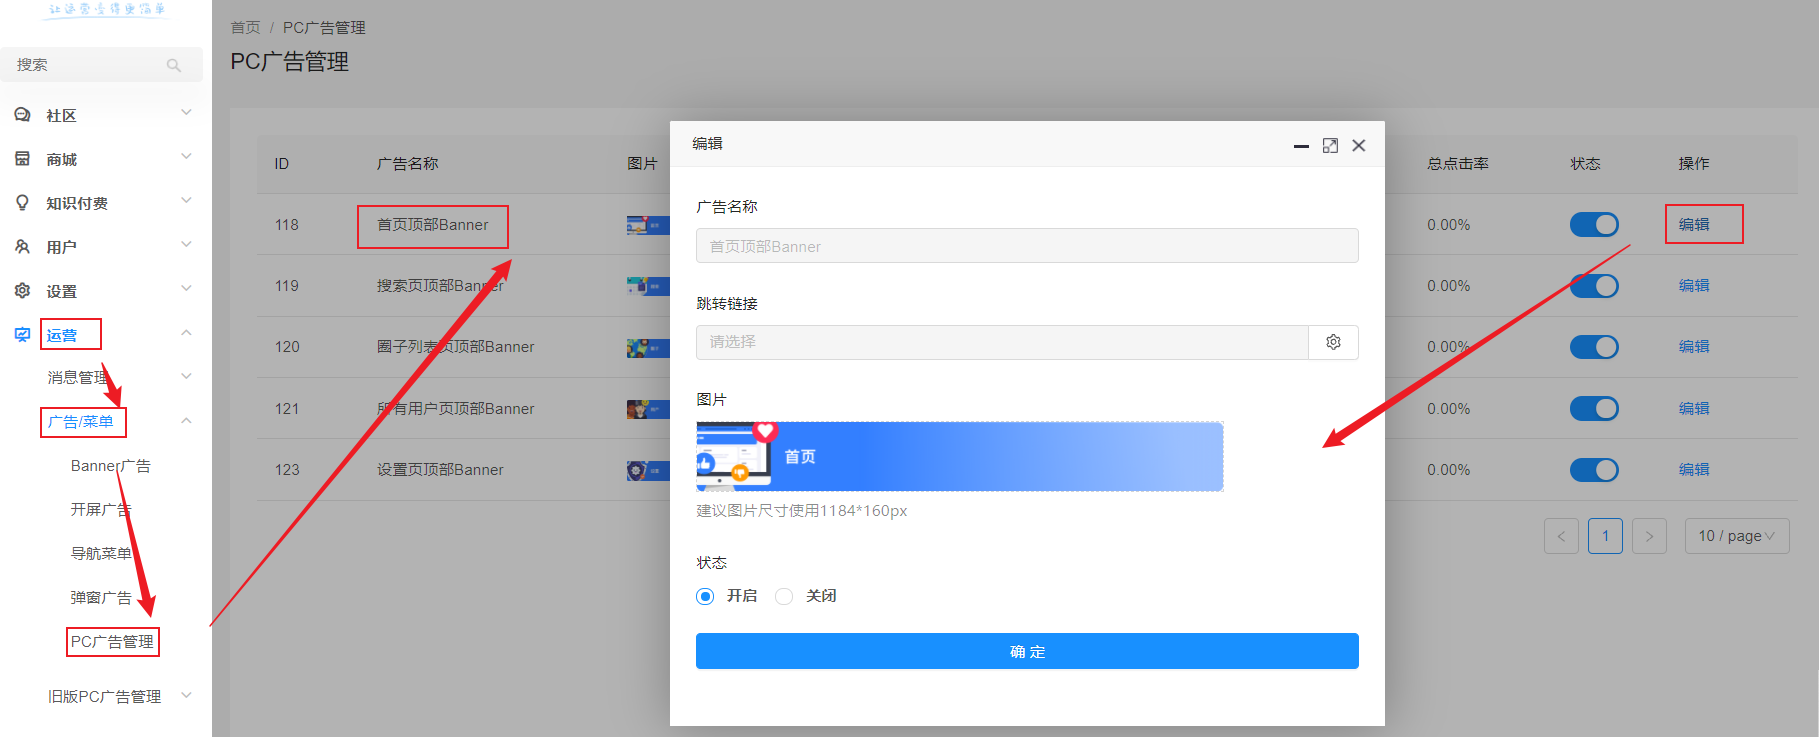Click the 社区 chat bubble icon

click(x=22, y=115)
